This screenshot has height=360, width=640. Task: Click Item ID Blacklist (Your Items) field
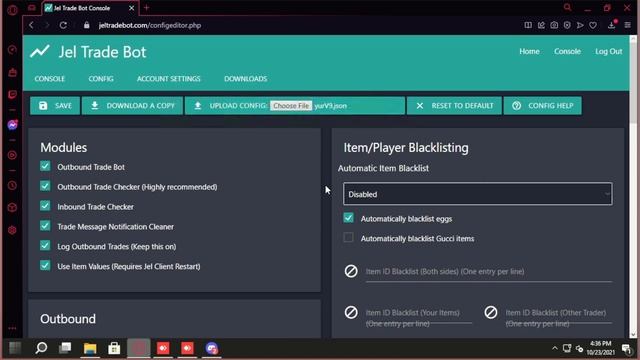point(419,318)
